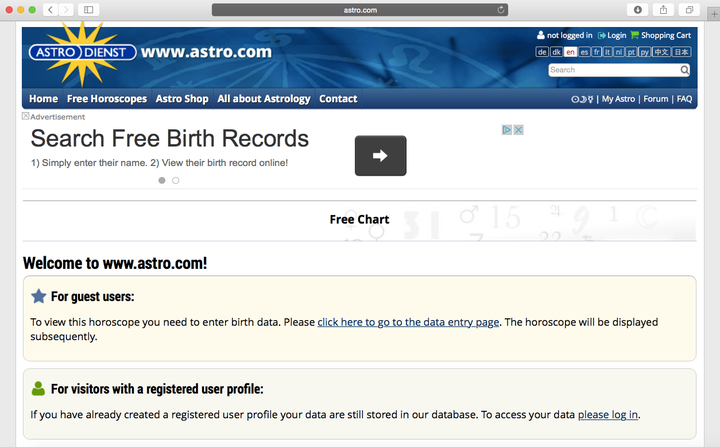Image resolution: width=720 pixels, height=447 pixels.
Task: Click the small icon beside Advertisement label
Action: [x=26, y=116]
